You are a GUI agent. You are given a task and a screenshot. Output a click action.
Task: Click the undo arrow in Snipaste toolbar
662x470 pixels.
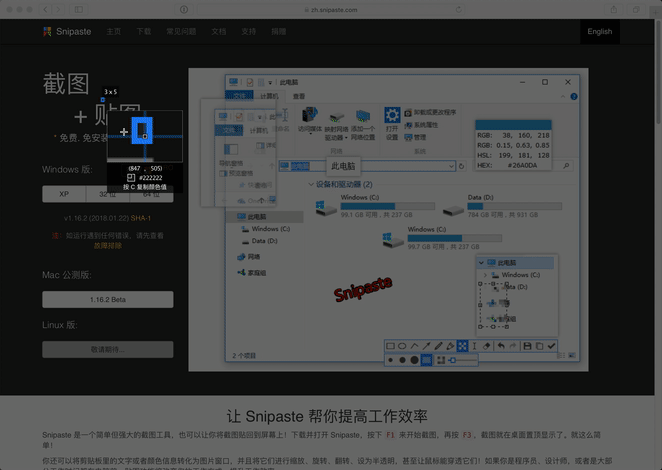501,346
